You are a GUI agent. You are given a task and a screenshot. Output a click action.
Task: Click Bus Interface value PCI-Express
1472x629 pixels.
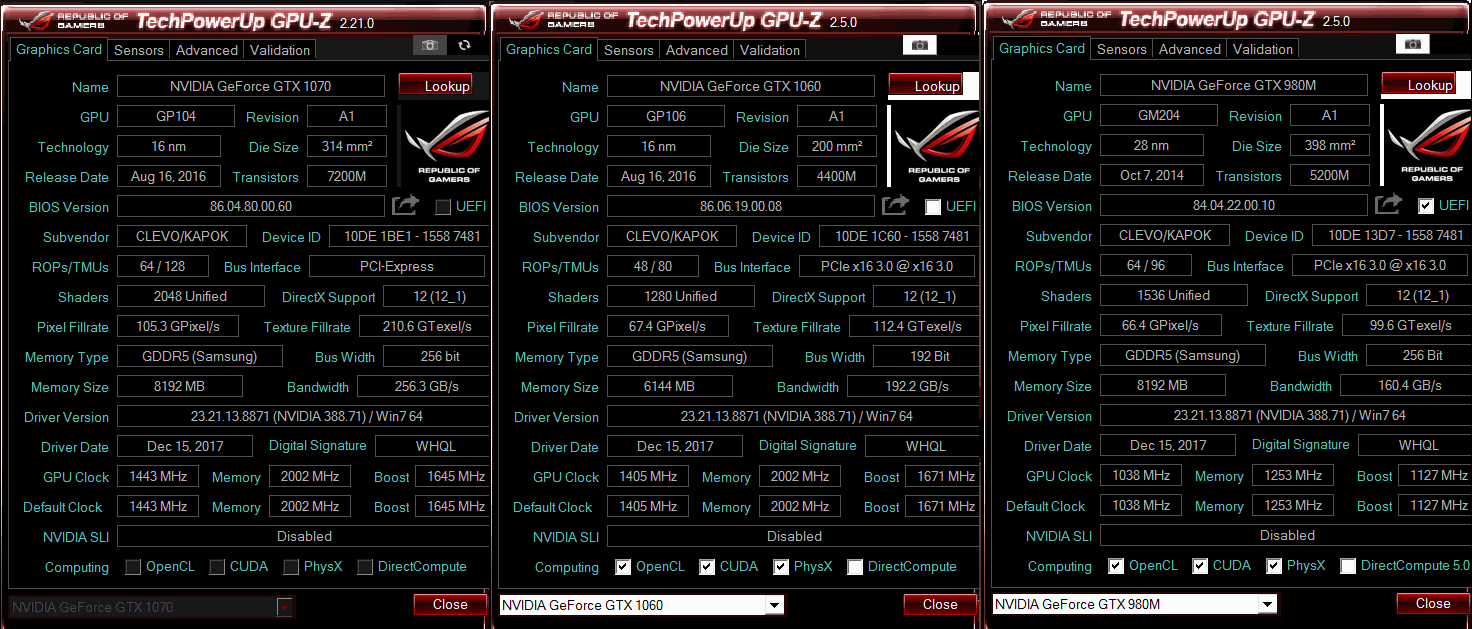pos(397,266)
